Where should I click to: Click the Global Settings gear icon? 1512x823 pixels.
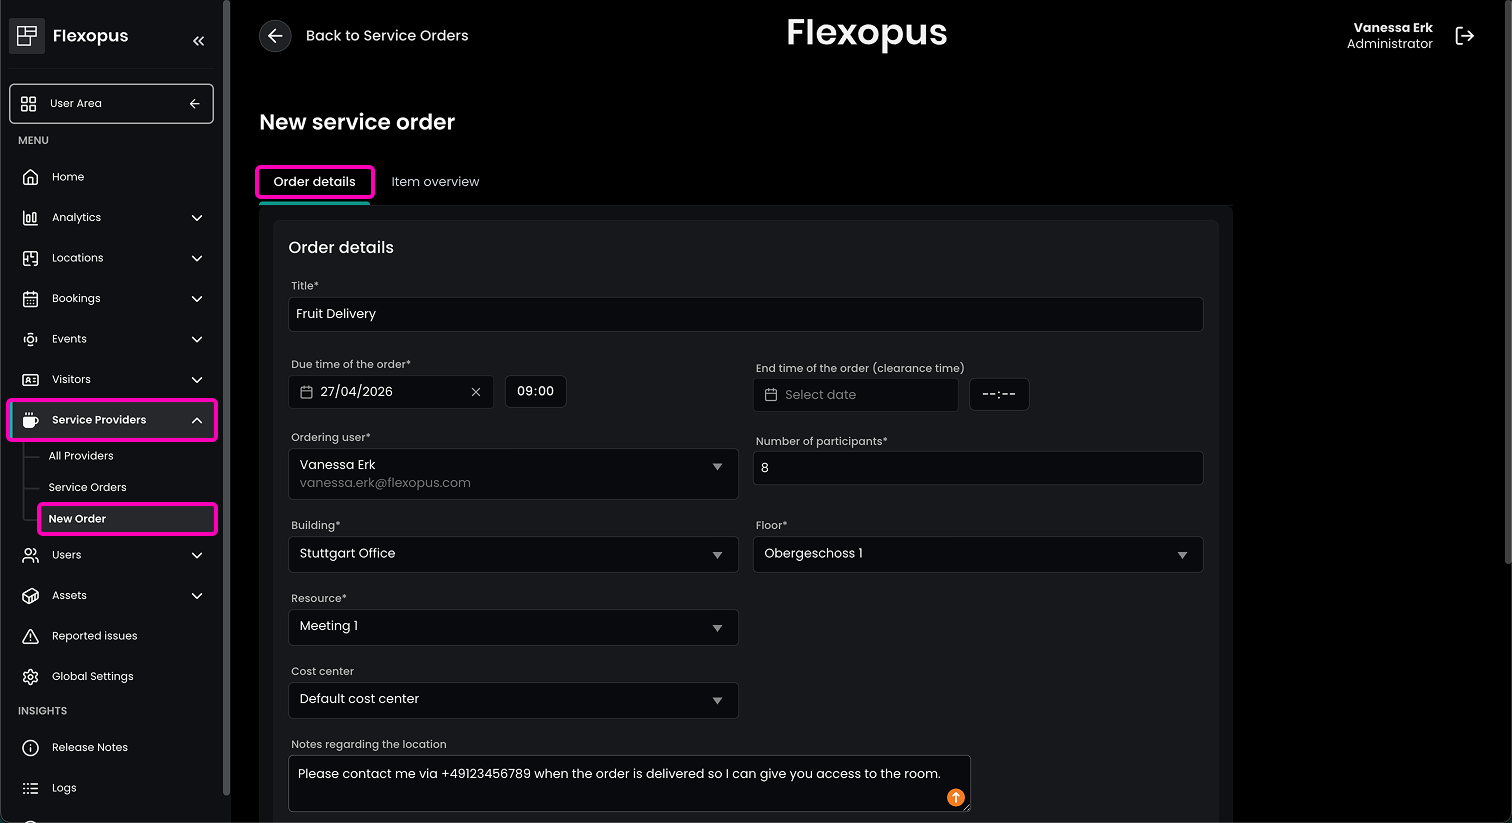[30, 677]
